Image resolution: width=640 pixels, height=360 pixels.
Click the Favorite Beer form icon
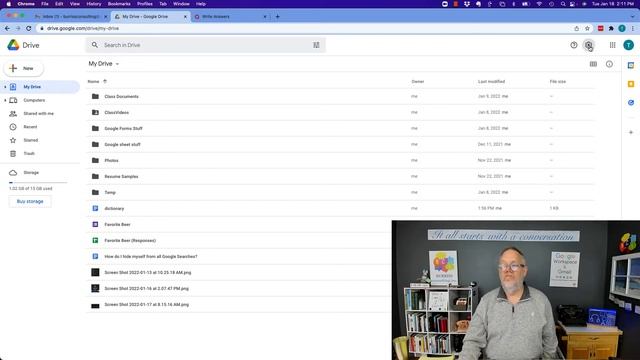(95, 224)
